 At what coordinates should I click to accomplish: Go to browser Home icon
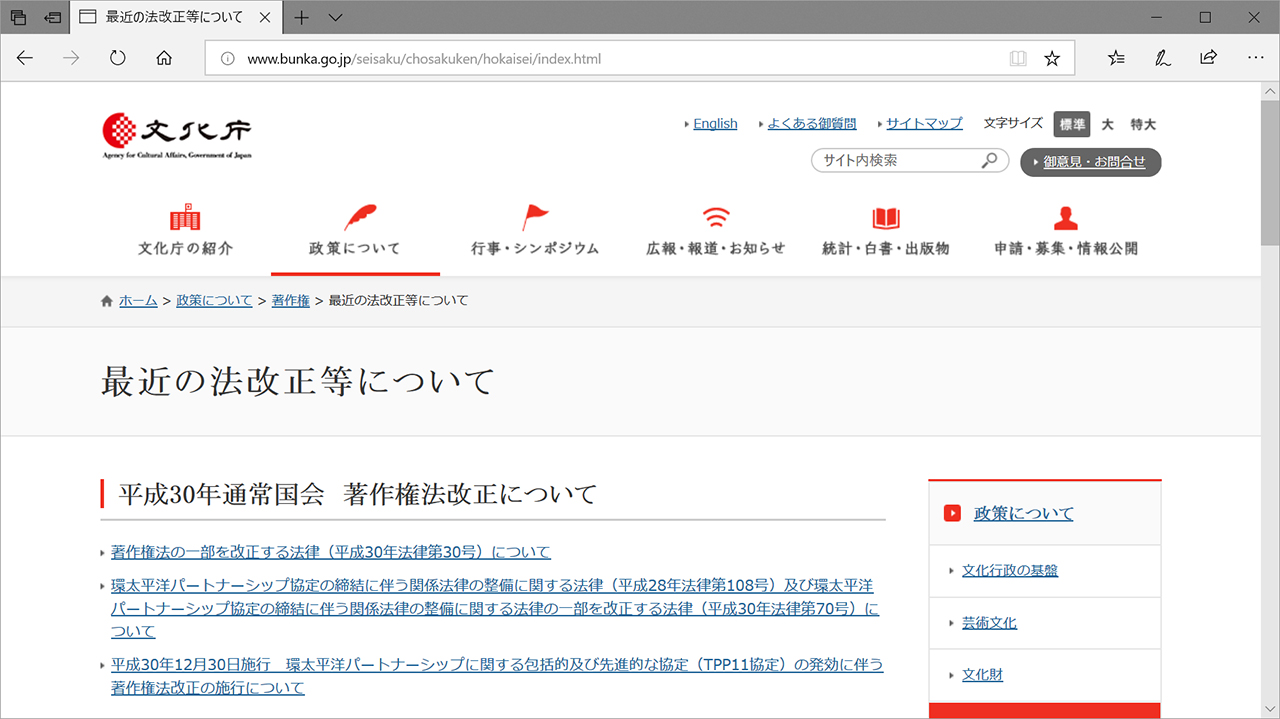[x=165, y=58]
